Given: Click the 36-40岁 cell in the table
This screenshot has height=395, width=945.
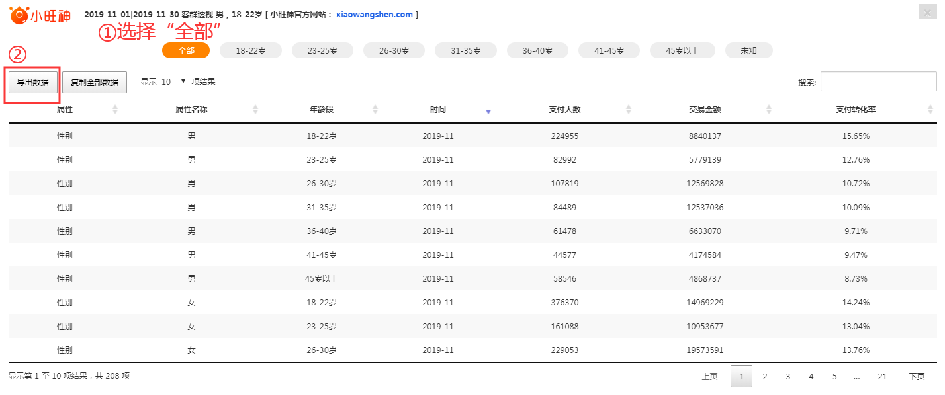Looking at the screenshot, I should click(321, 231).
